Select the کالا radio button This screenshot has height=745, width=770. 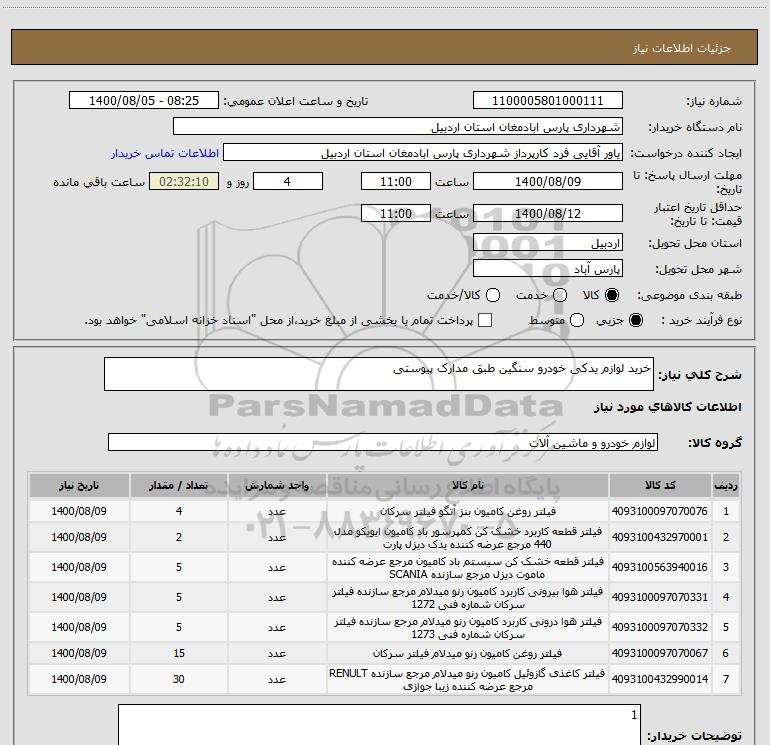(612, 295)
